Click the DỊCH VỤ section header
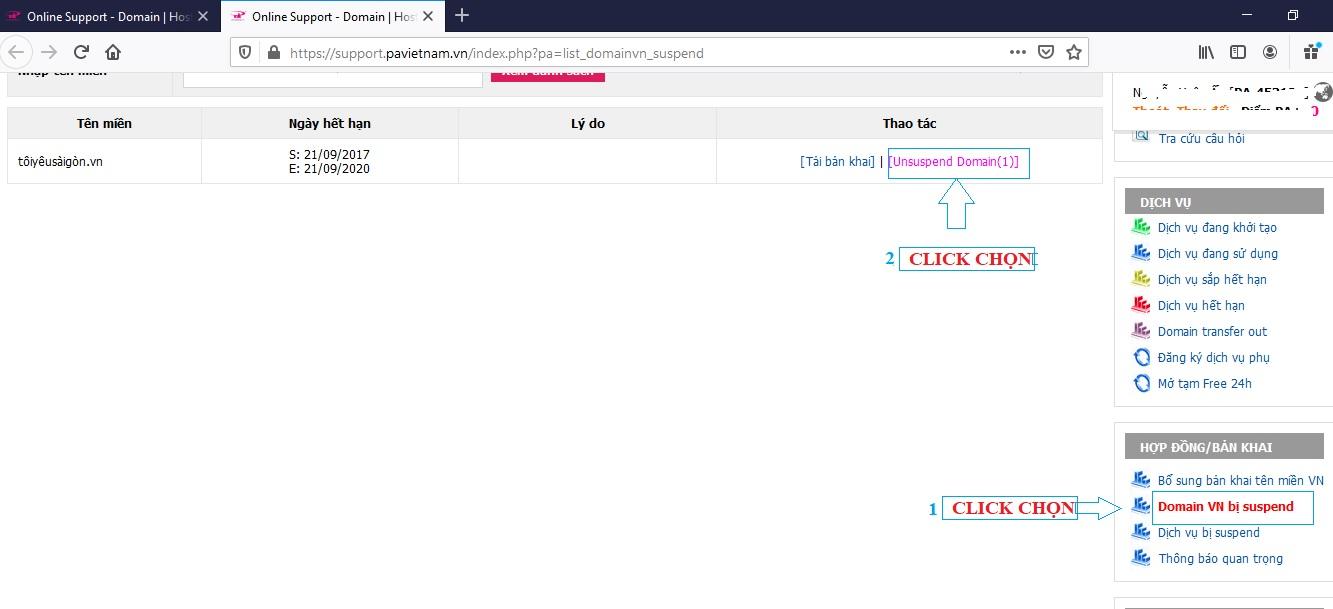This screenshot has height=609, width=1333. [1223, 201]
